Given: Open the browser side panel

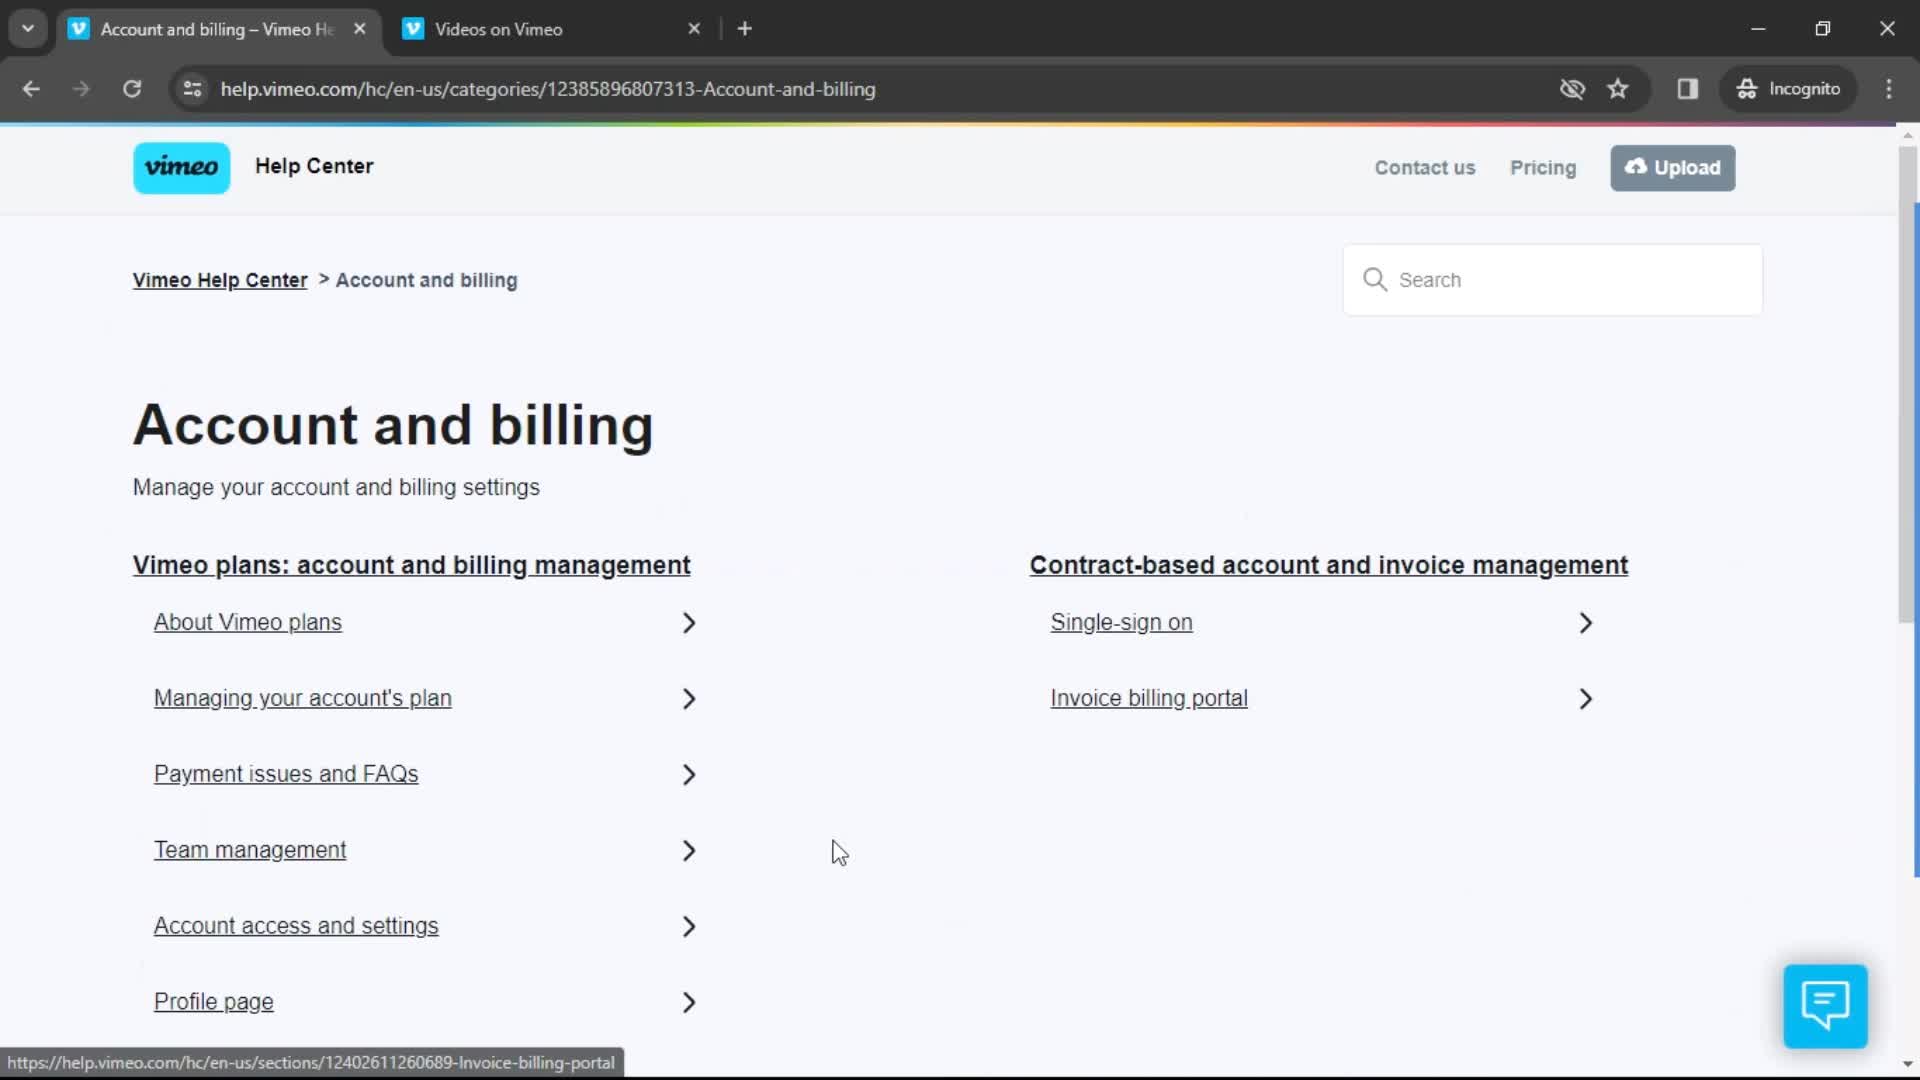Looking at the screenshot, I should pos(1688,89).
